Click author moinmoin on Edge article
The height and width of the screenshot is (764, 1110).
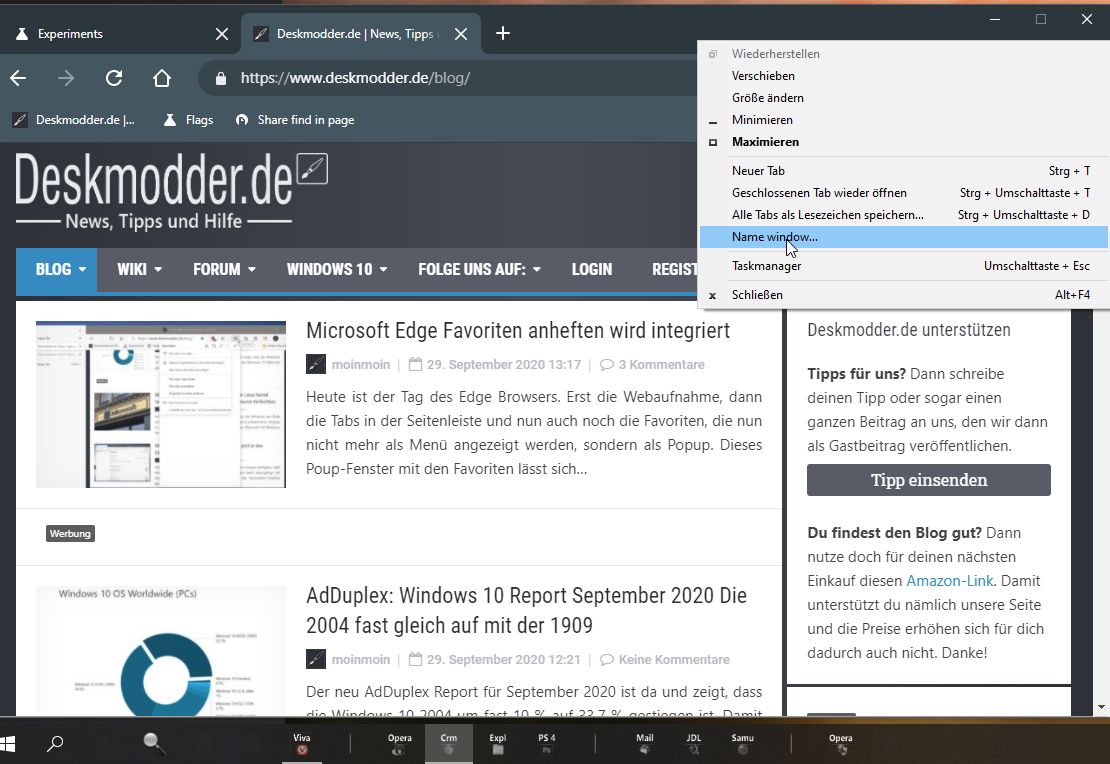(360, 365)
